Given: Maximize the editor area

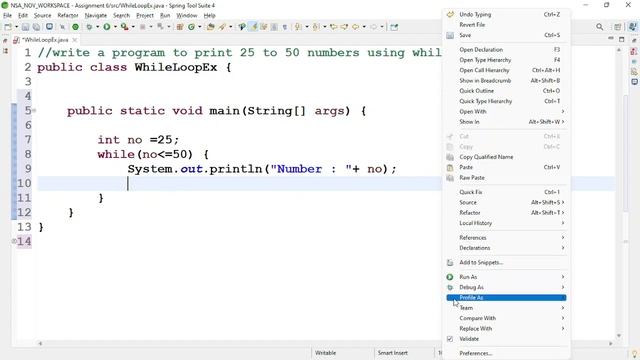Looking at the screenshot, I should click(622, 39).
